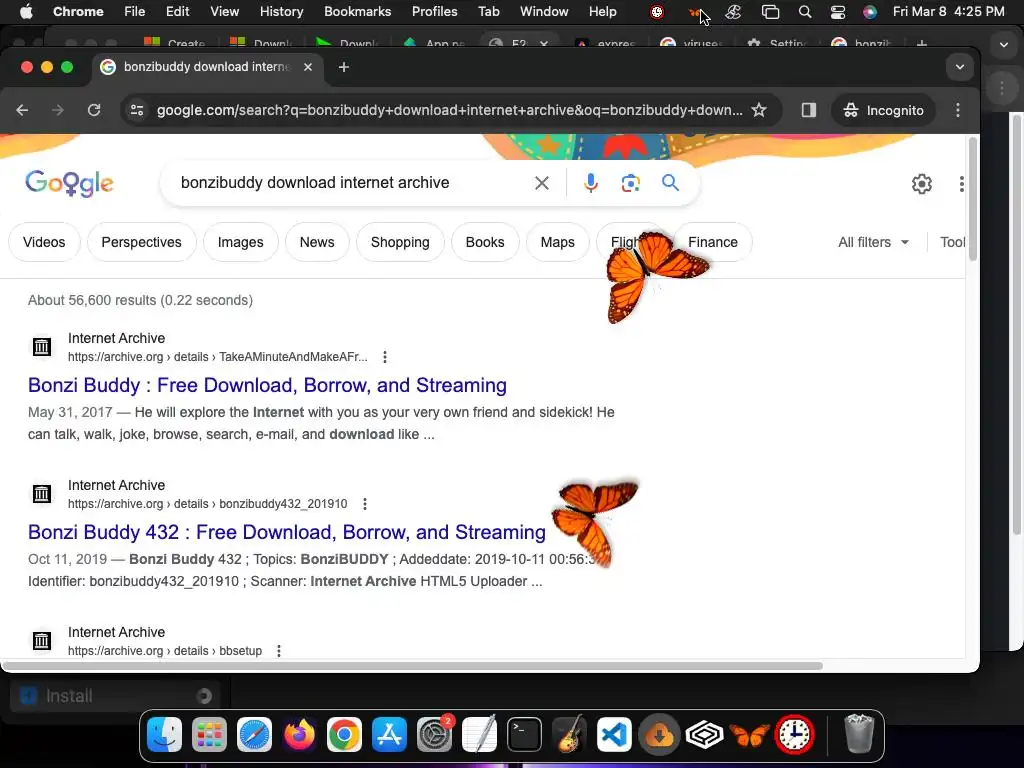Open the Trash in the Dock
This screenshot has width=1024, height=768.
[859, 734]
